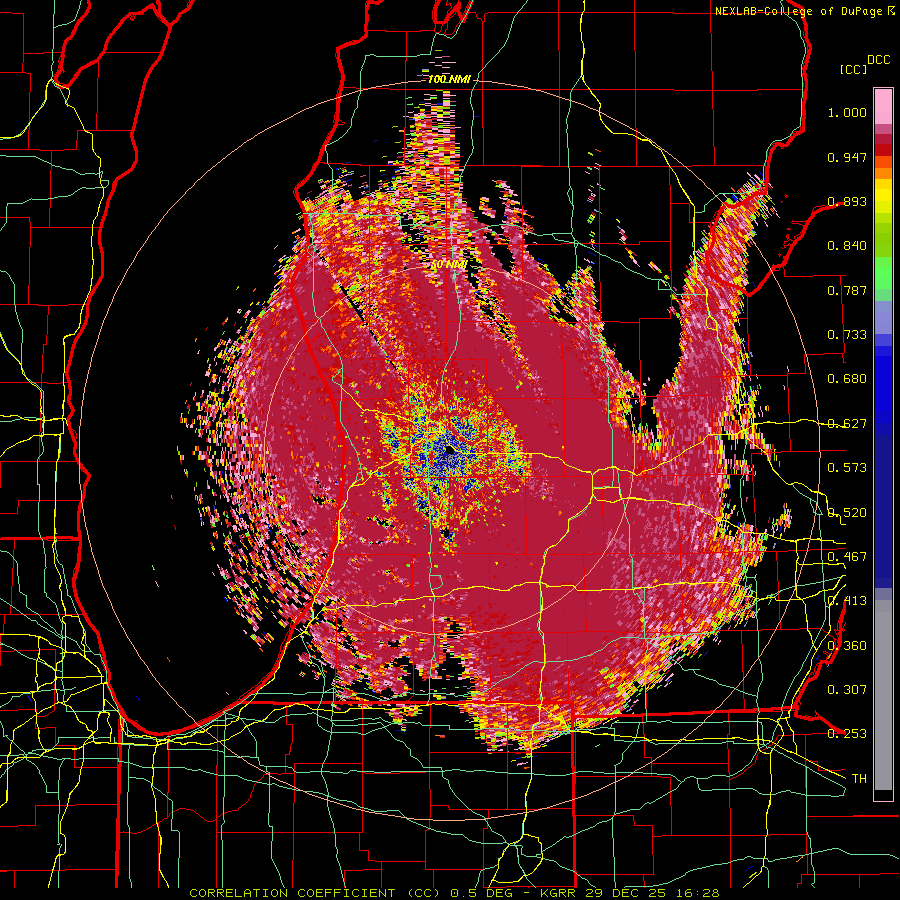Click the 0.253 scale value
Viewport: 900px width, 900px height.
pos(847,734)
